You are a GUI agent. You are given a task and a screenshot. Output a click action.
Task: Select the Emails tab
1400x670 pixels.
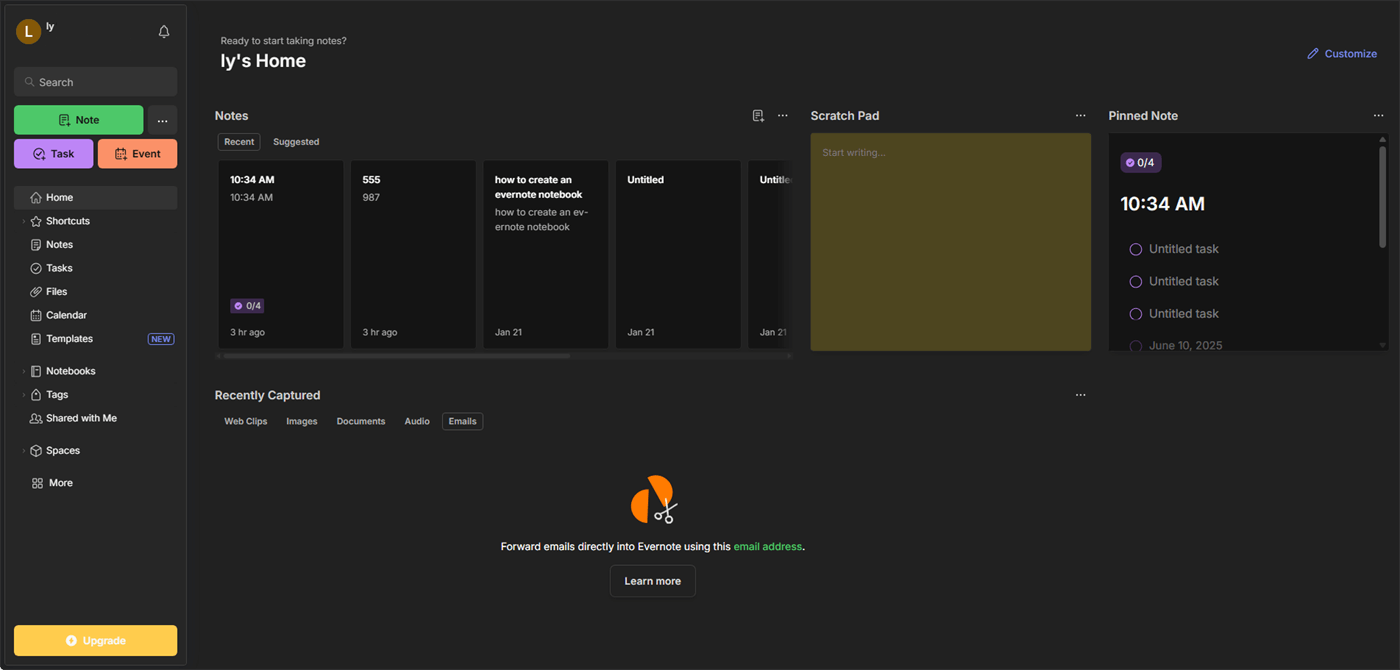pos(462,422)
